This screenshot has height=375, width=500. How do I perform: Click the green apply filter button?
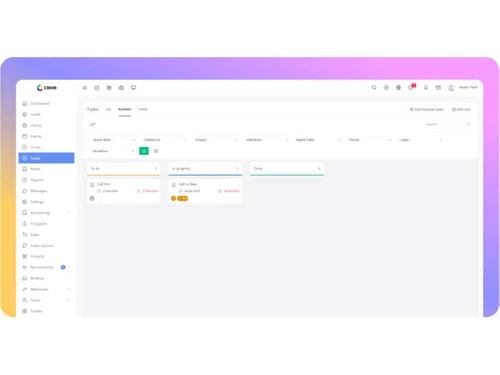click(144, 151)
